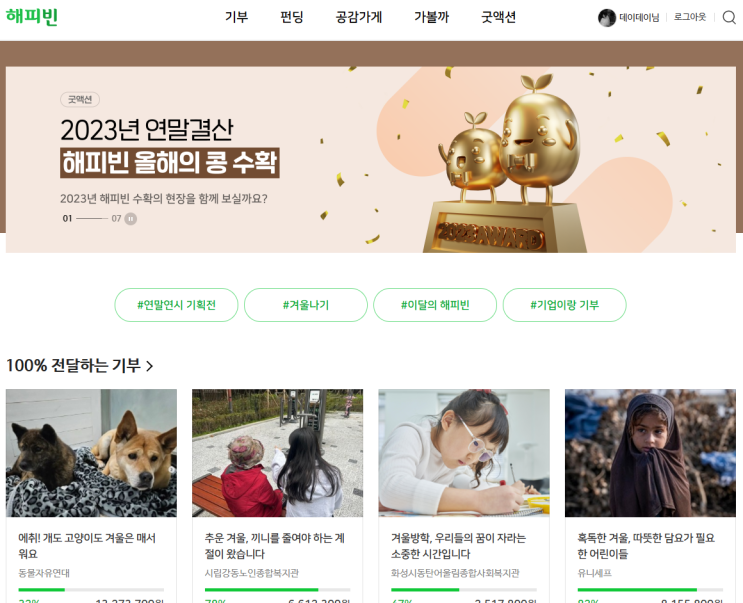Select the #연말연시 기획전 tag button

pyautogui.click(x=176, y=305)
